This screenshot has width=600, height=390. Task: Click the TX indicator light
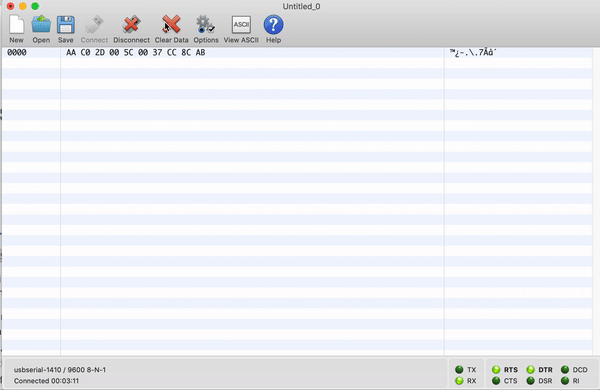tap(459, 369)
